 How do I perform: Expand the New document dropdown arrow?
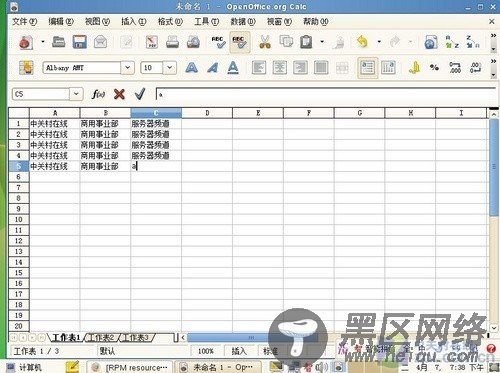coord(43,42)
